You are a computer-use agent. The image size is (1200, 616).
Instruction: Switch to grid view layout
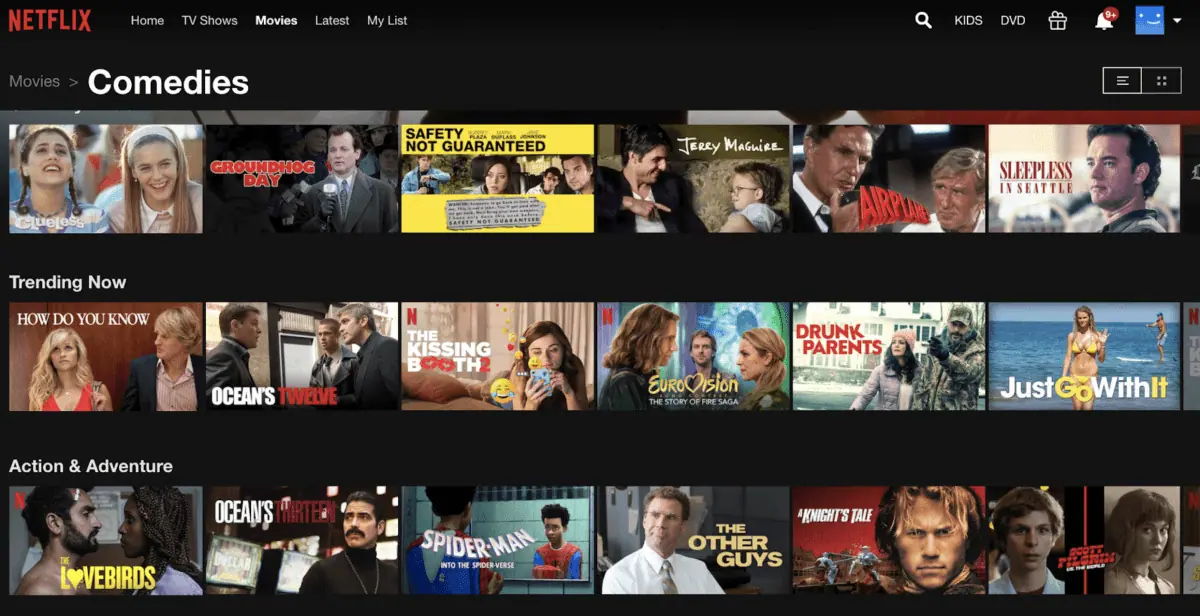click(x=1162, y=81)
